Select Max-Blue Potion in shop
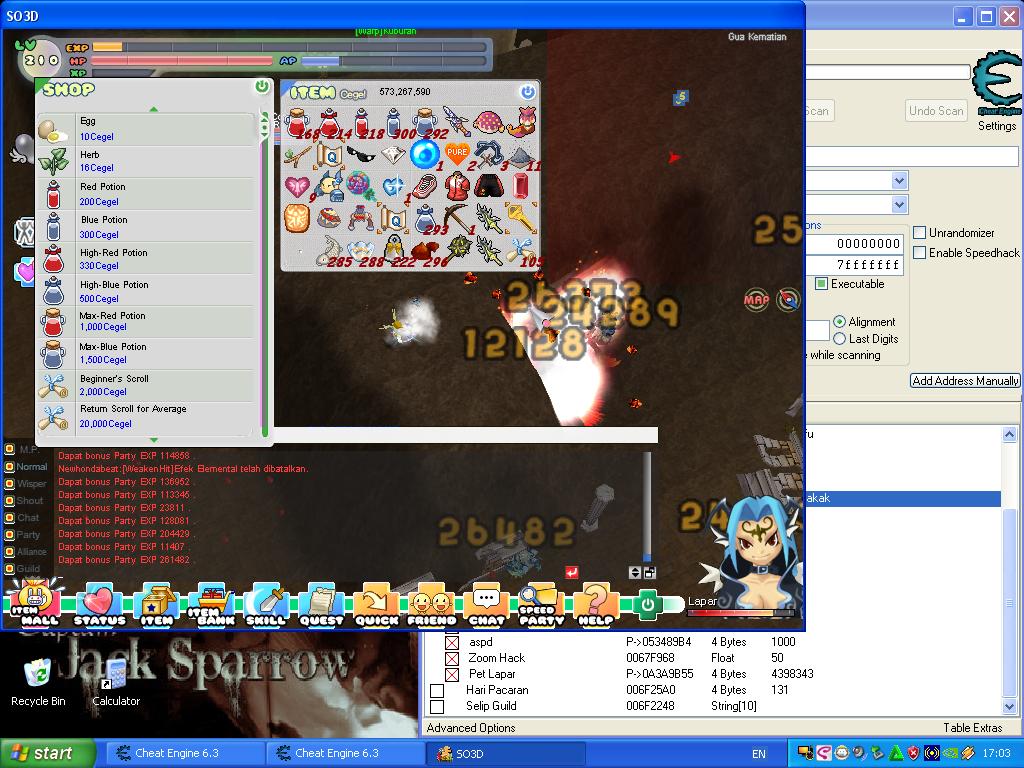This screenshot has width=1024, height=768. tap(146, 353)
